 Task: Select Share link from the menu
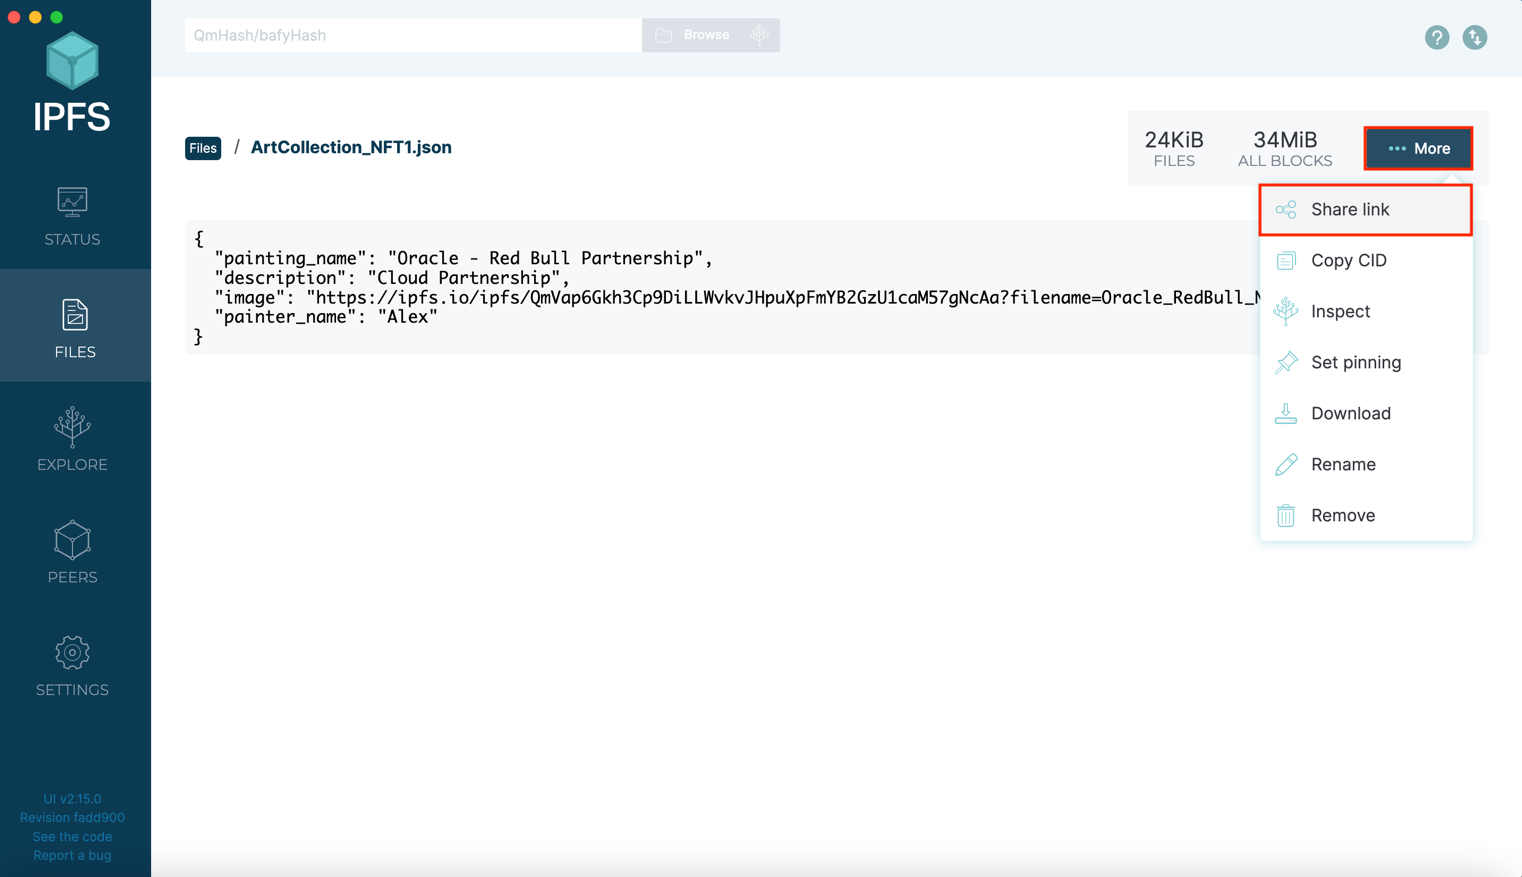[1350, 209]
